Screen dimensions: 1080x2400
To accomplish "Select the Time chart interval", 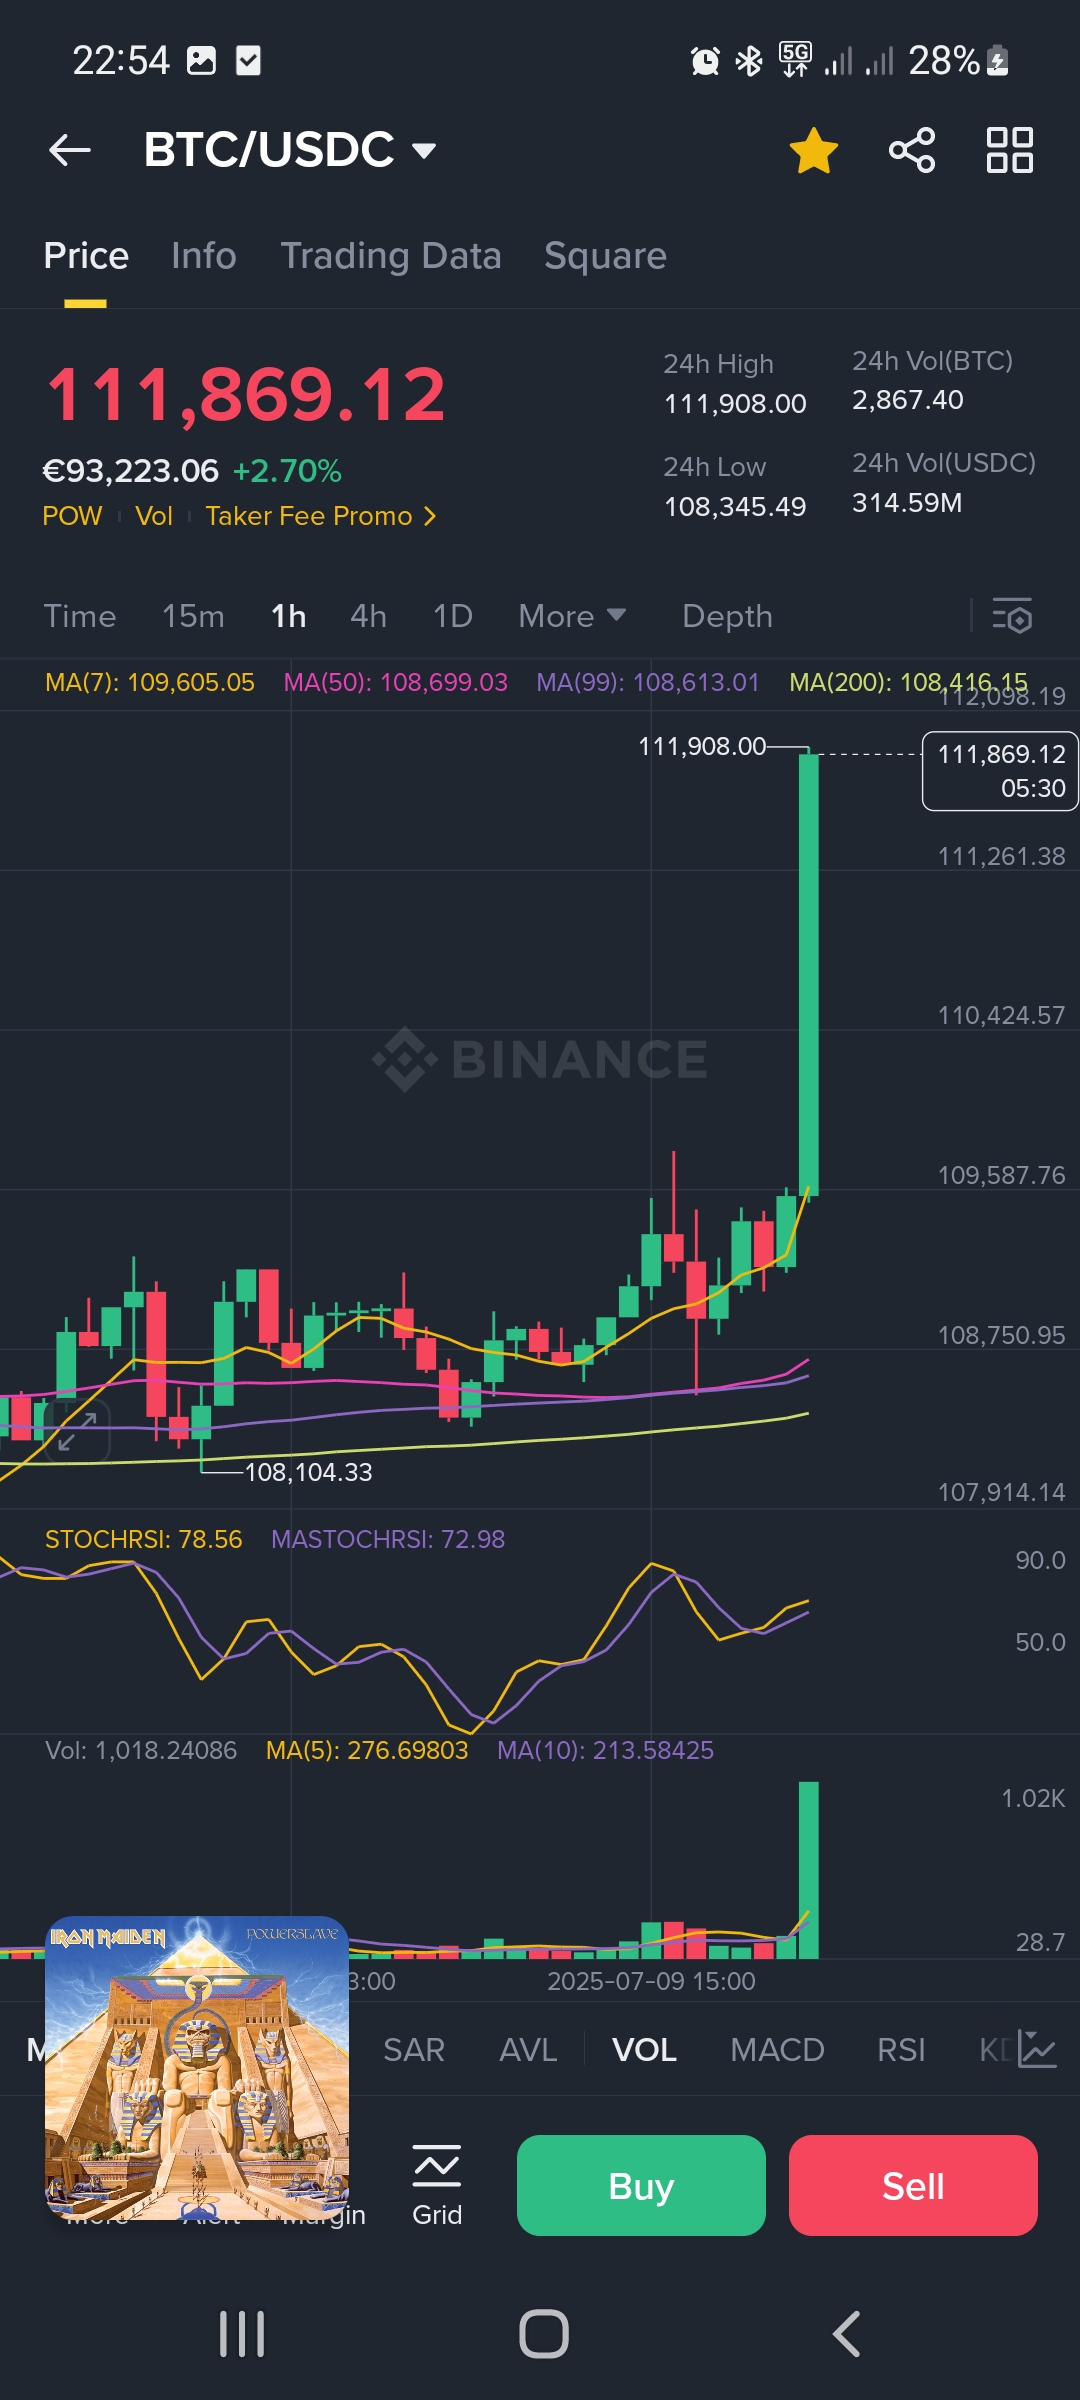I will pos(80,616).
